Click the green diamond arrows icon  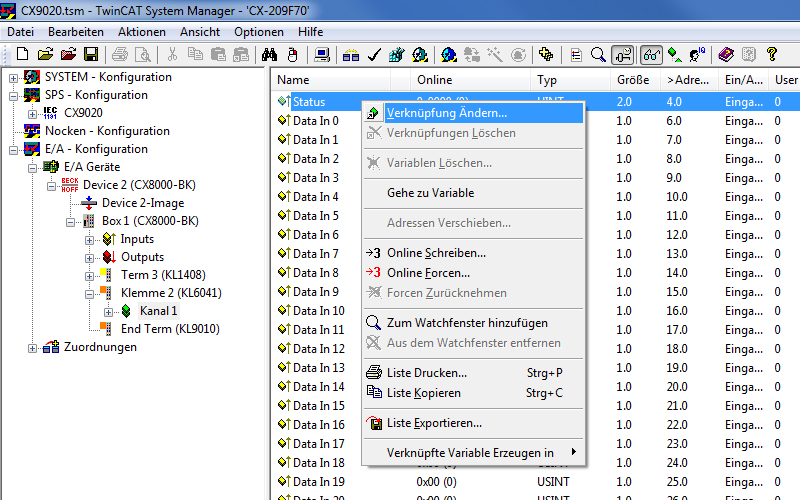click(x=674, y=55)
